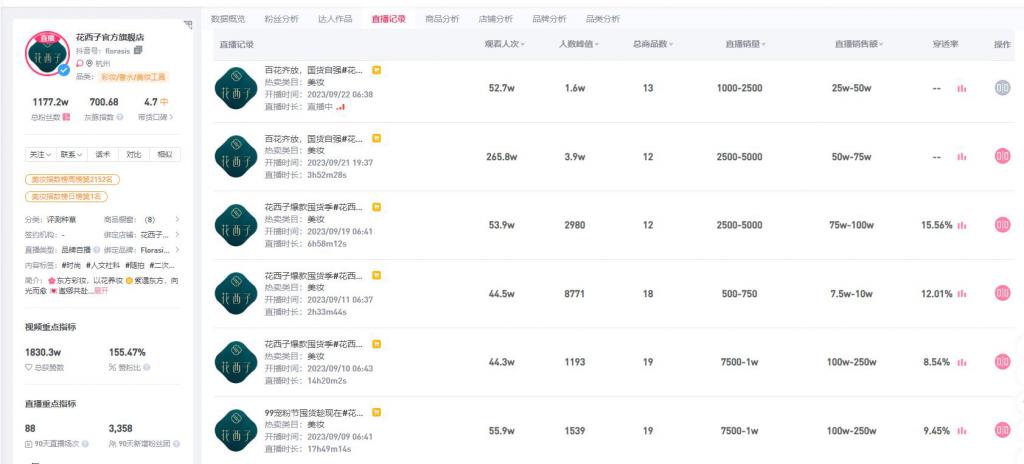Click the pink icon beside 总粉丝数
This screenshot has width=1024, height=464.
pyautogui.click(x=67, y=117)
